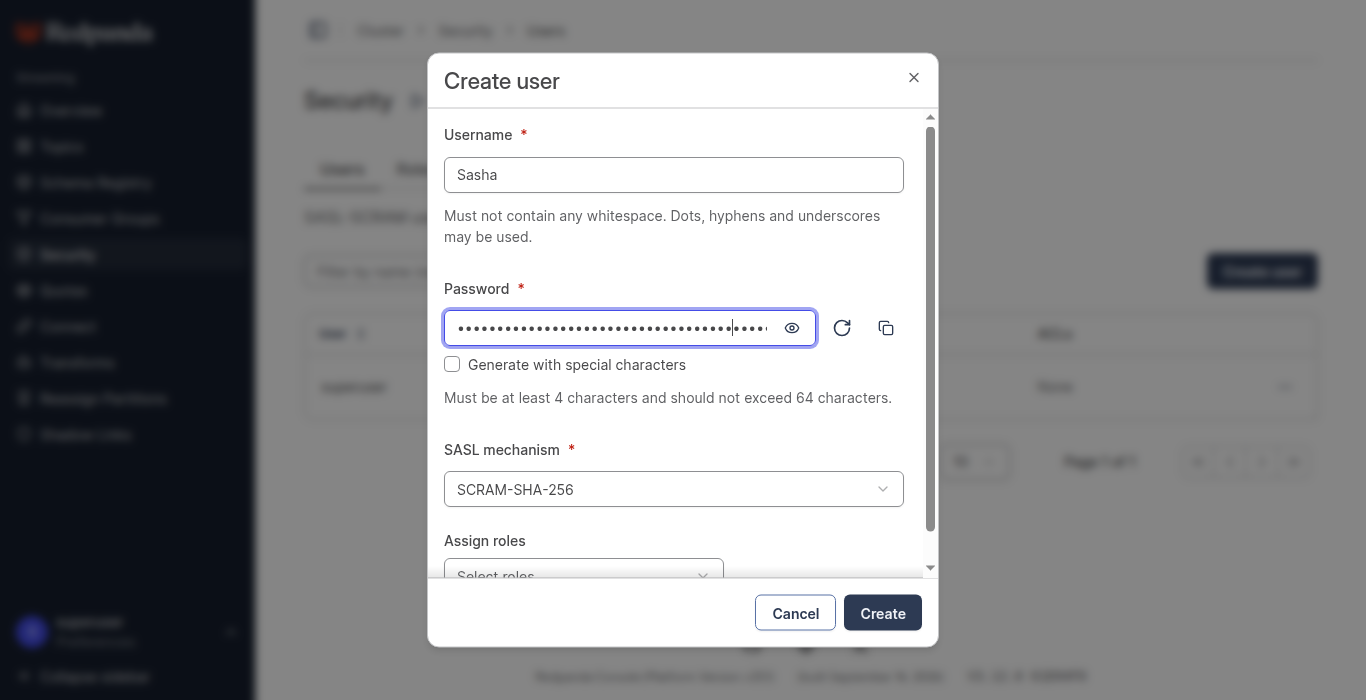Click inside the Password field
The height and width of the screenshot is (700, 1366).
(612, 328)
